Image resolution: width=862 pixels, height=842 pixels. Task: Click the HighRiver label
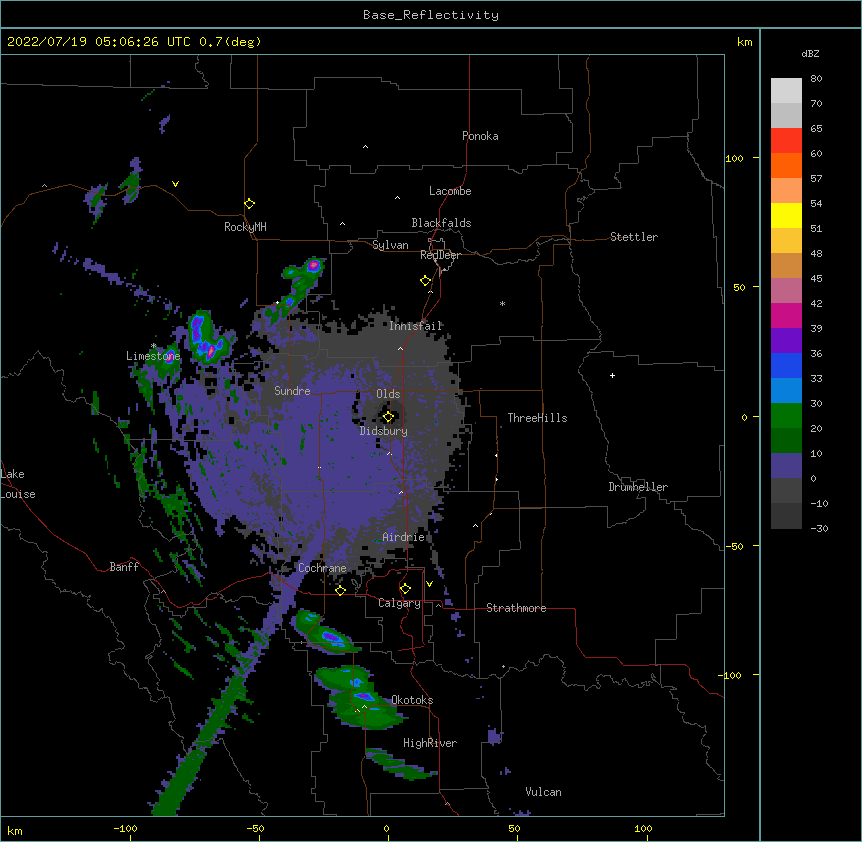pos(430,743)
